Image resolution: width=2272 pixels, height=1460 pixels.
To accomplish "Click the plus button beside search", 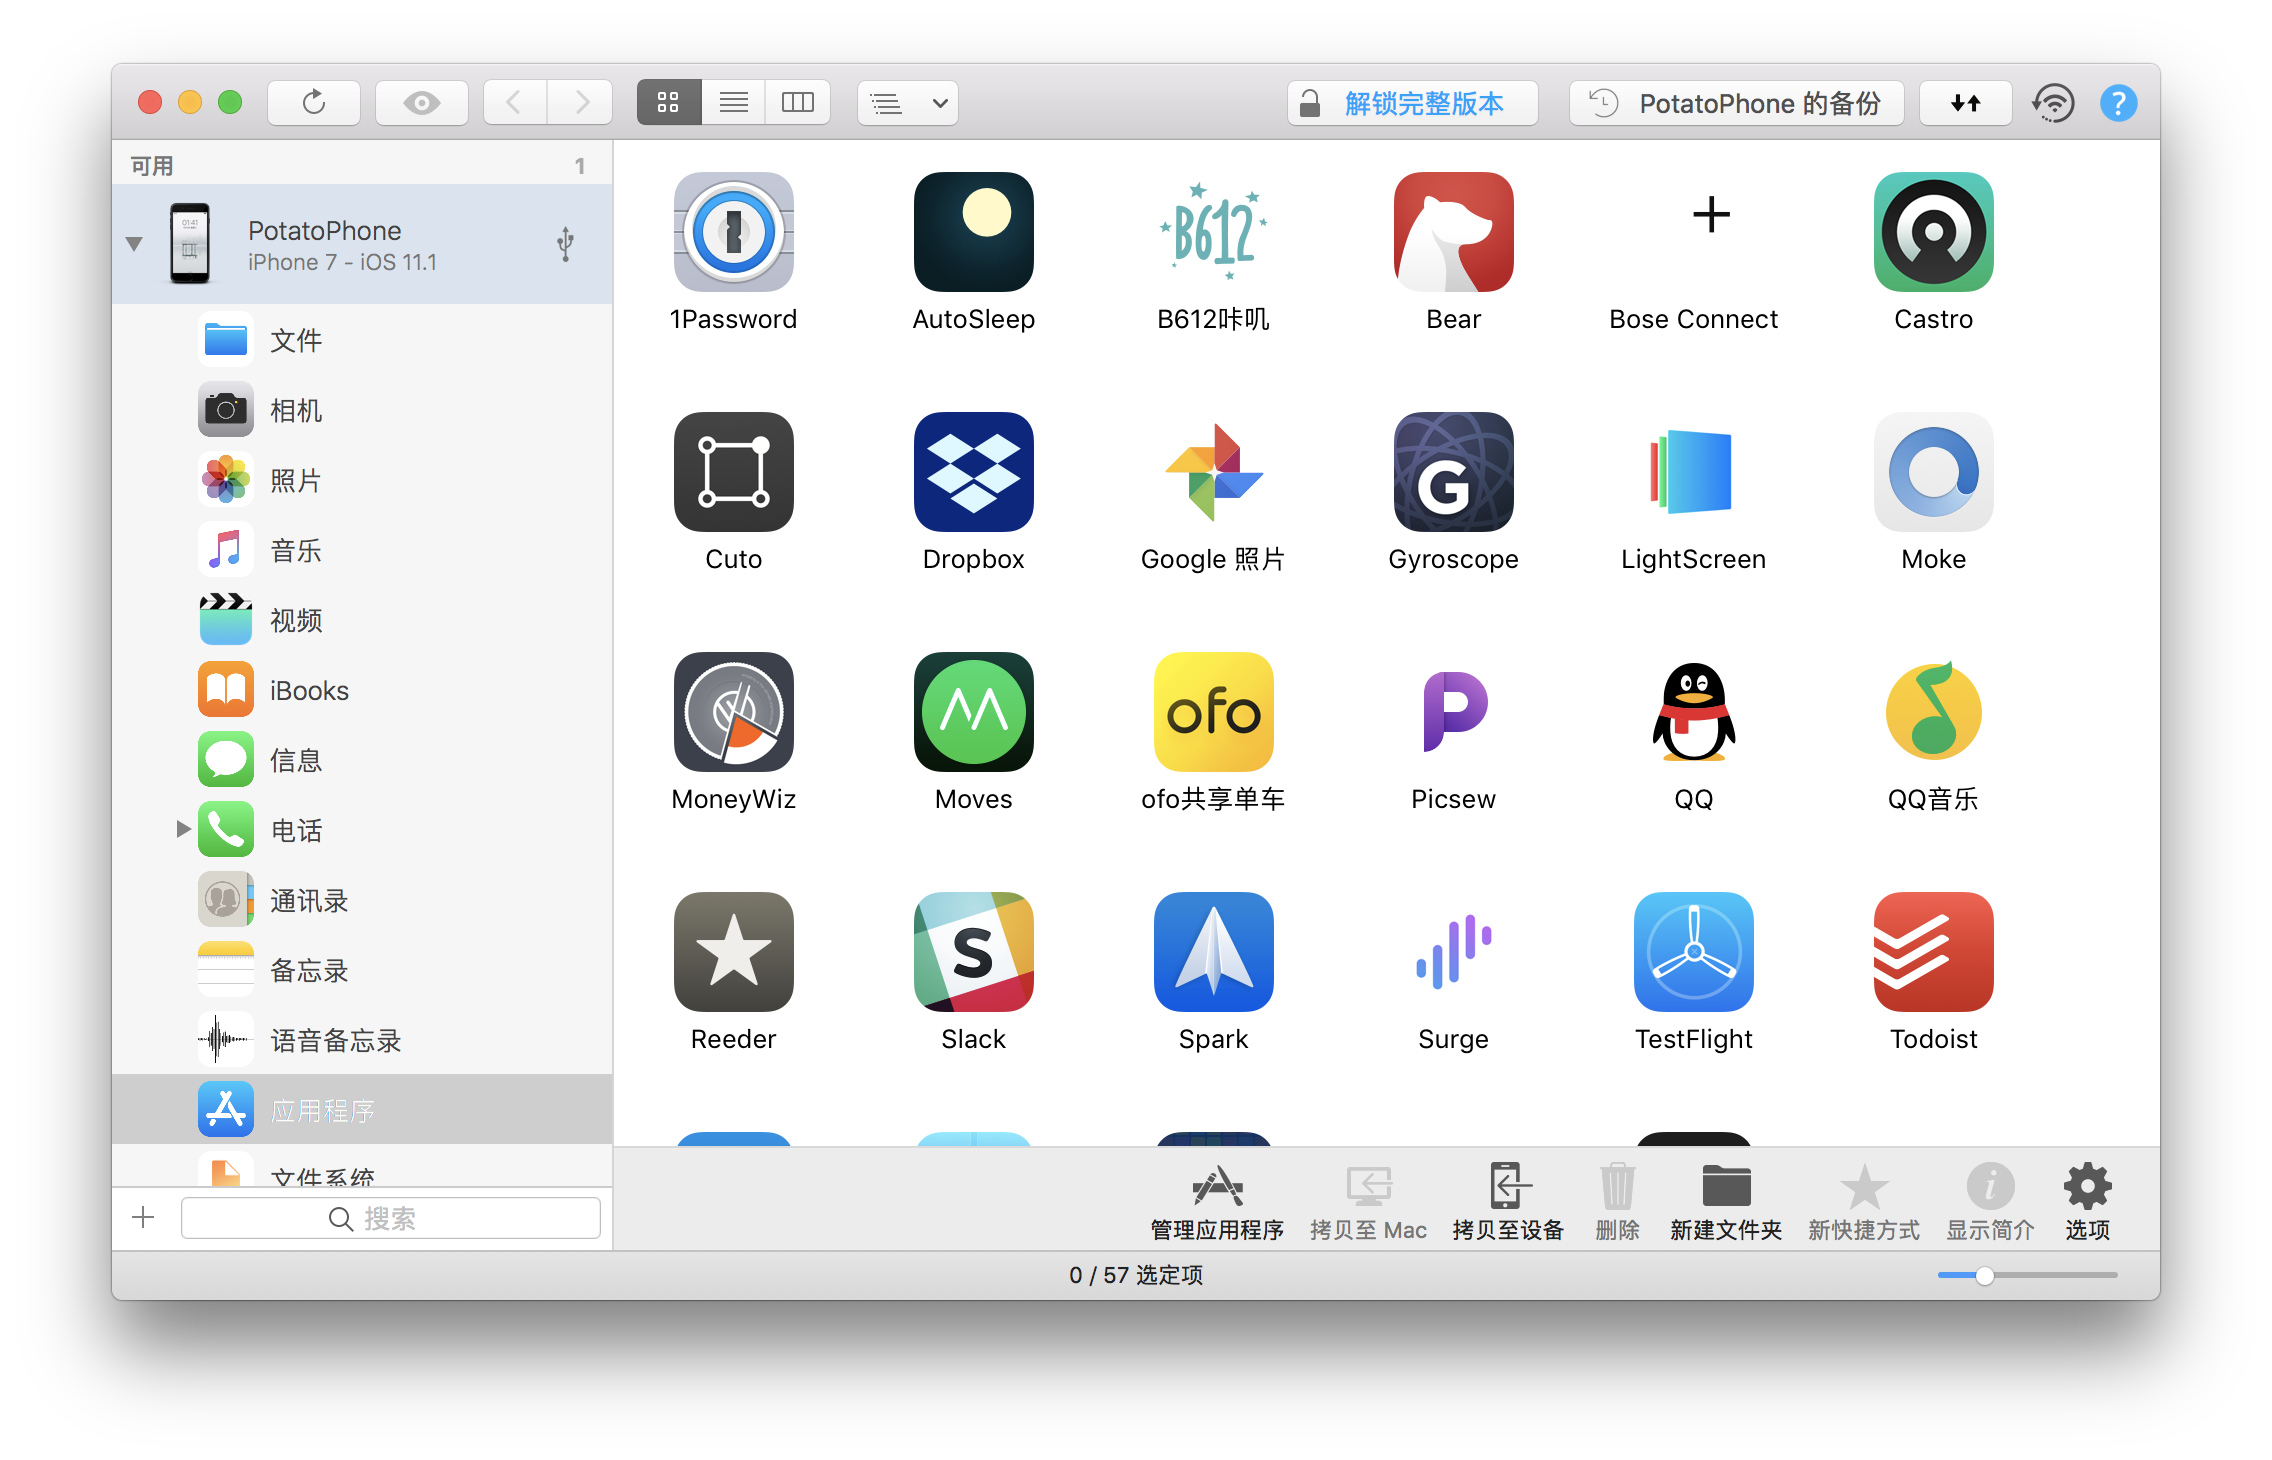I will point(143,1217).
